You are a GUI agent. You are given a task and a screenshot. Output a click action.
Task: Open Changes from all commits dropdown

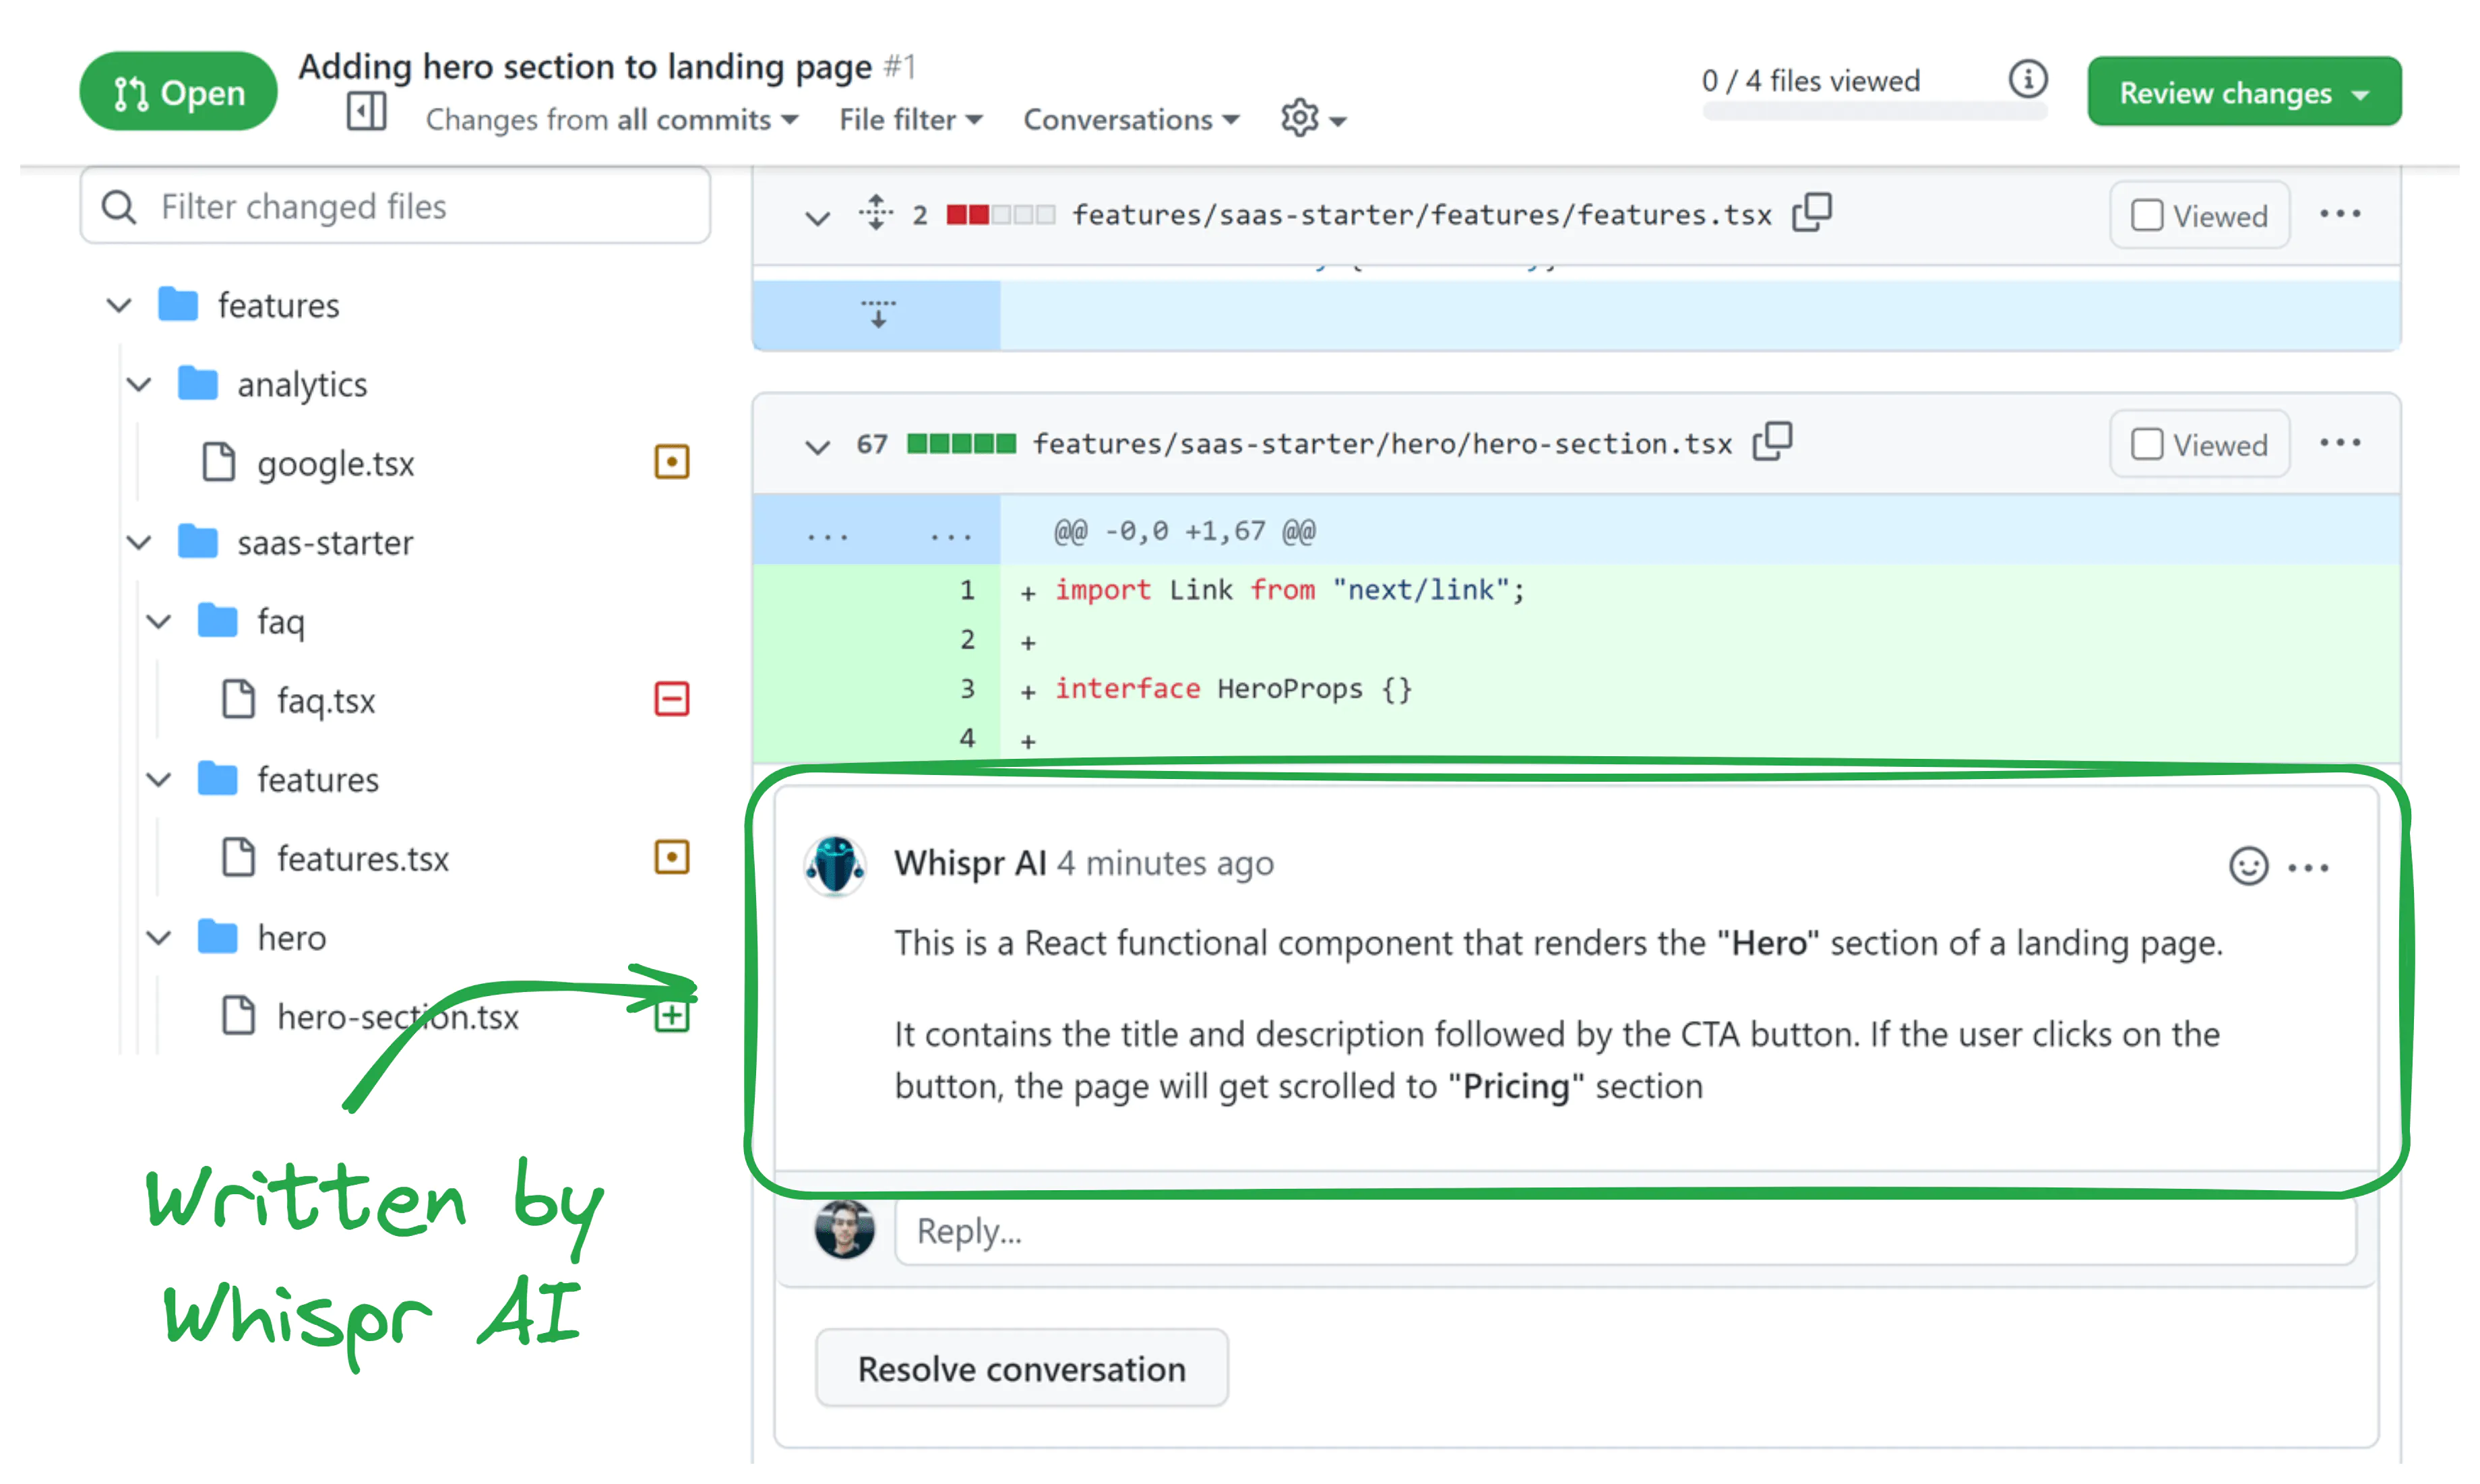click(x=611, y=120)
